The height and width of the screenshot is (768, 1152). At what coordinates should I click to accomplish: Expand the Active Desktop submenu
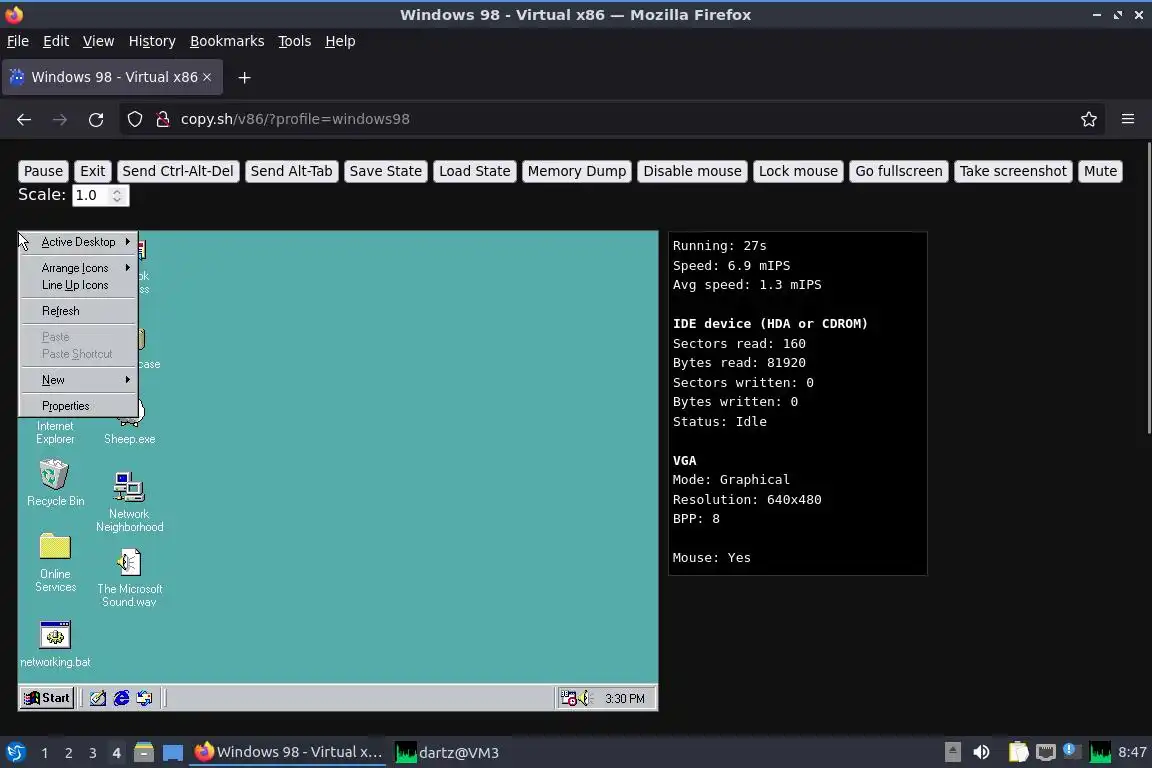click(x=79, y=242)
